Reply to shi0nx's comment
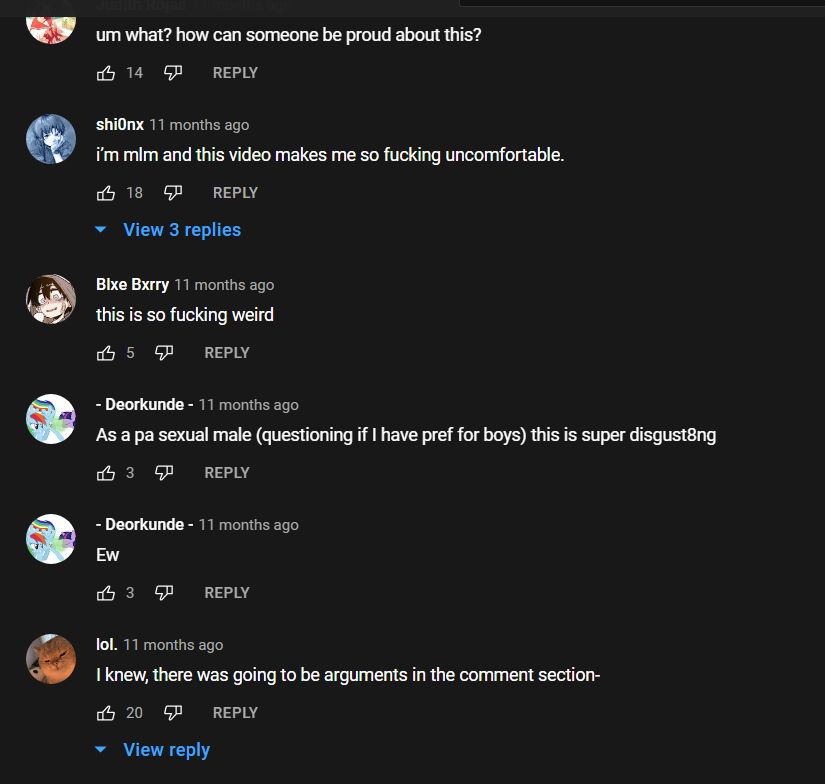The height and width of the screenshot is (784, 825). click(x=235, y=193)
